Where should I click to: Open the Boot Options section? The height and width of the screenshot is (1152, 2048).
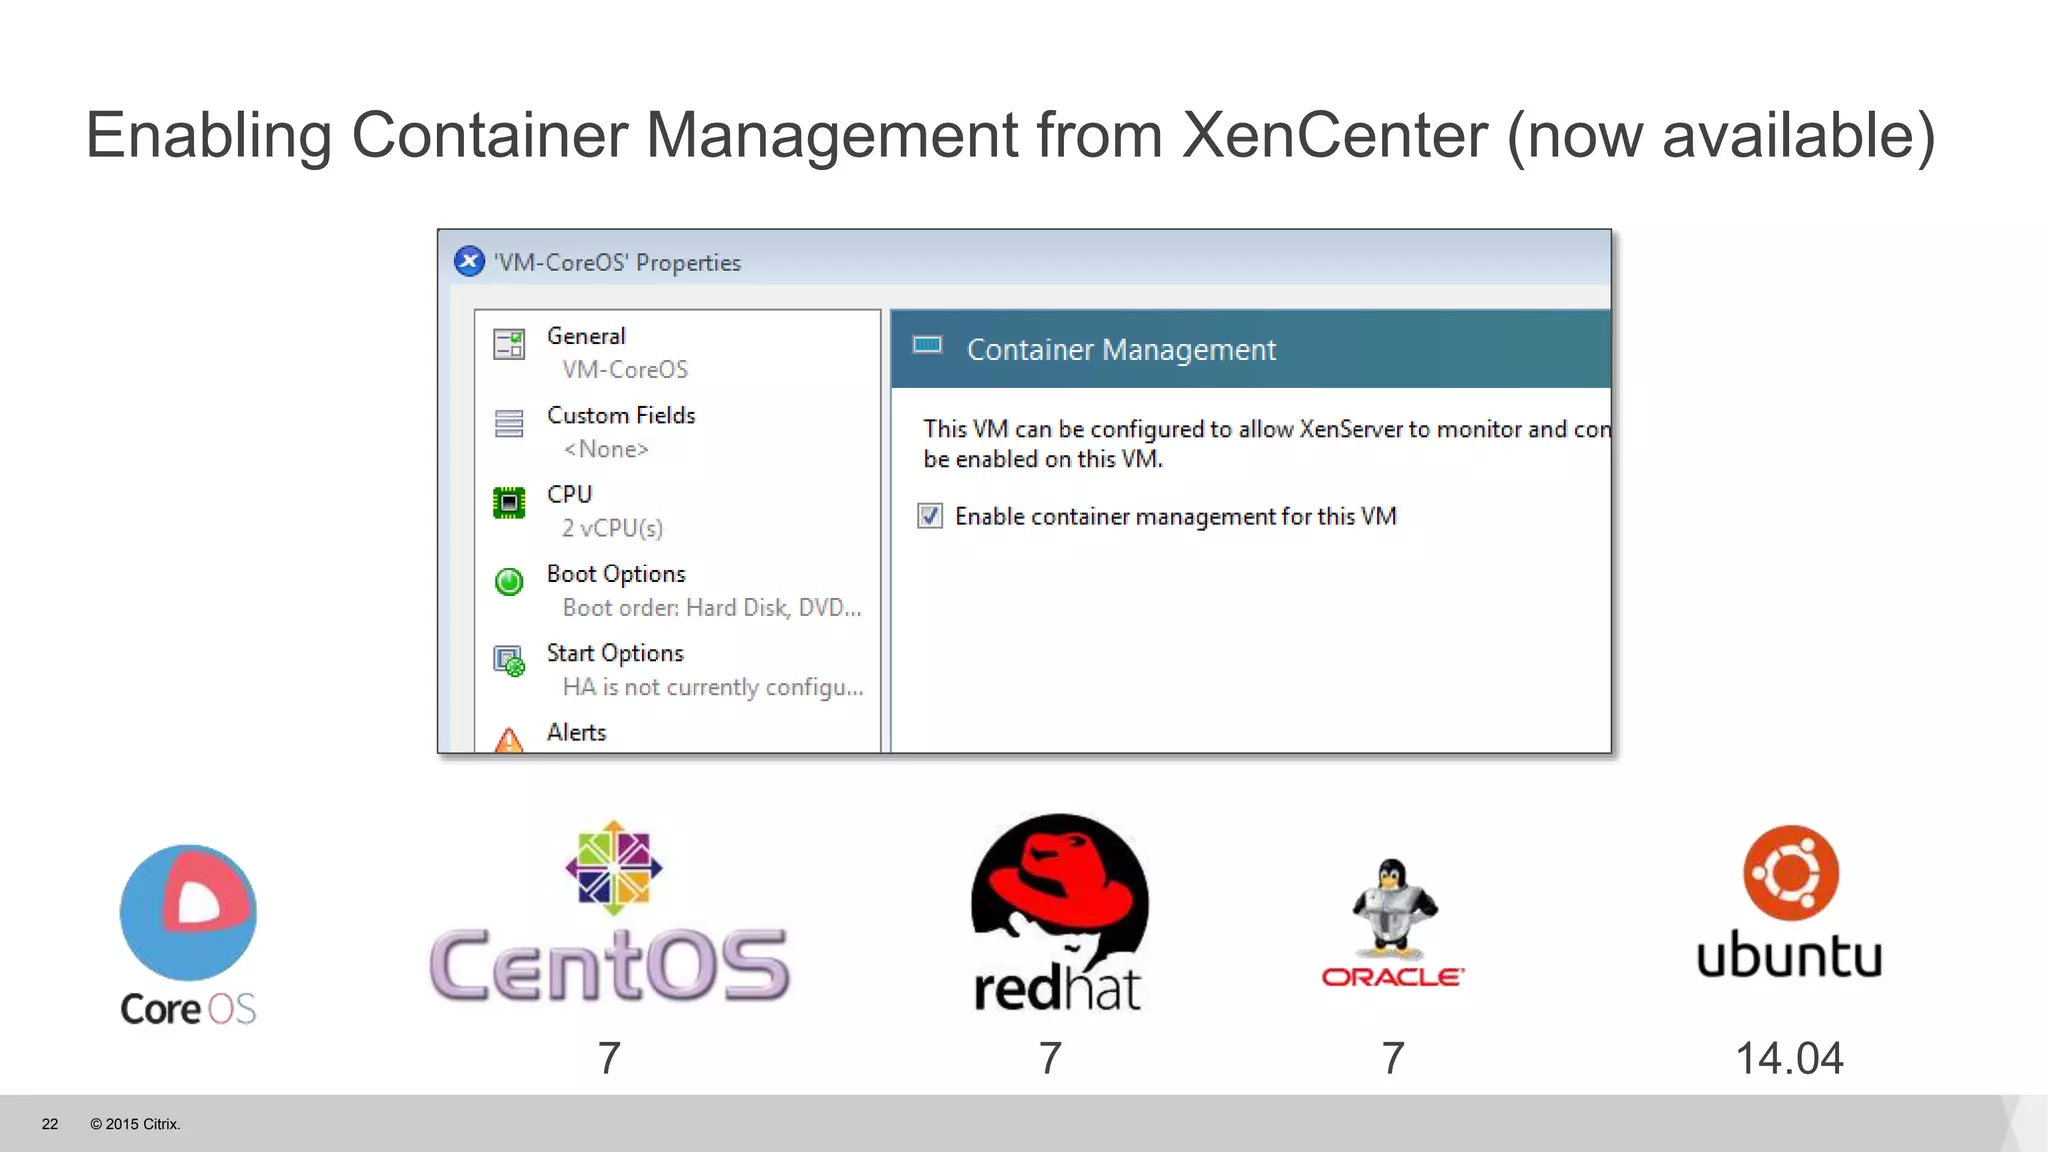[678, 589]
